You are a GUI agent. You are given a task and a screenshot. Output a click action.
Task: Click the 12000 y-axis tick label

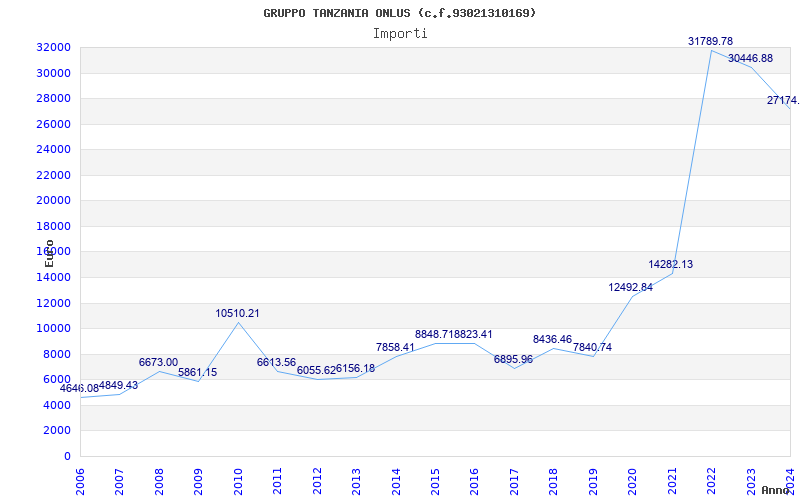point(53,303)
